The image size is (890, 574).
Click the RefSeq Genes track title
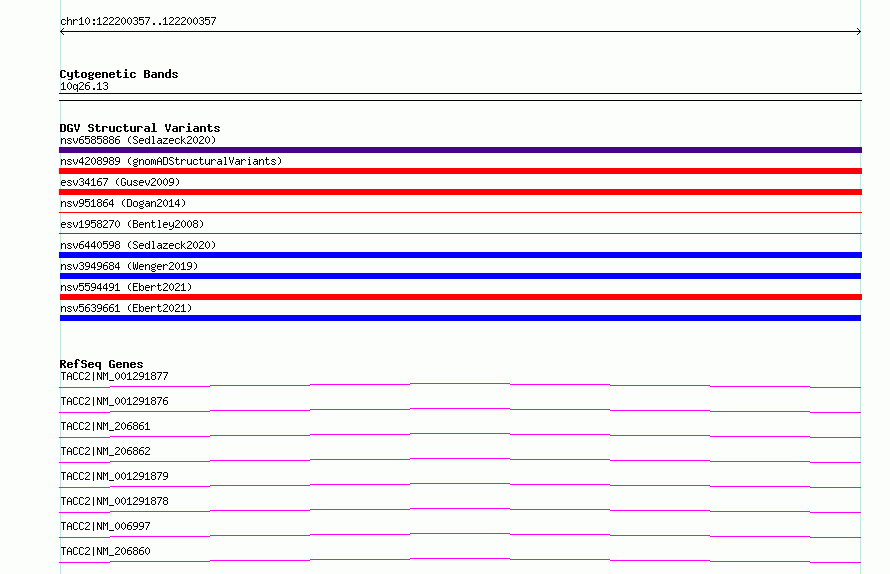click(101, 364)
